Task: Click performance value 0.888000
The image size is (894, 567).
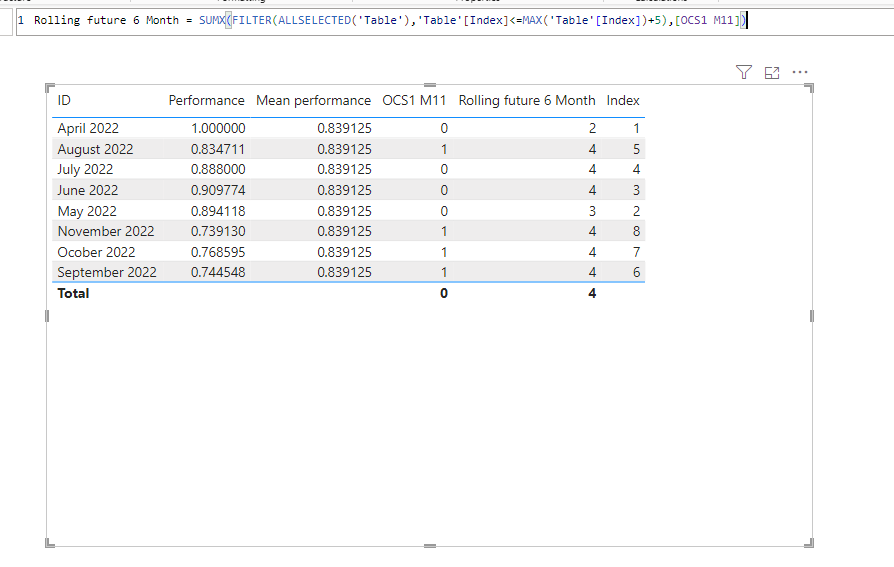Action: (x=218, y=169)
